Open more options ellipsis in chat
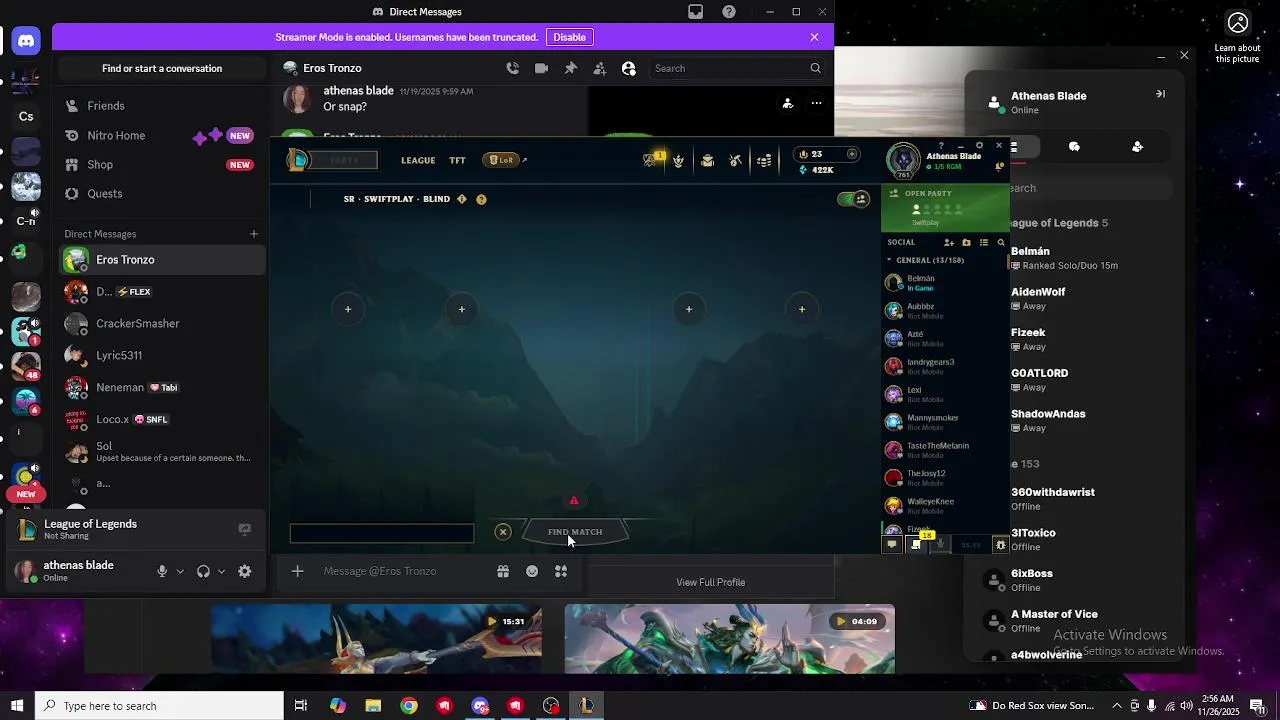Screen dimensions: 1280x720 (x=816, y=103)
